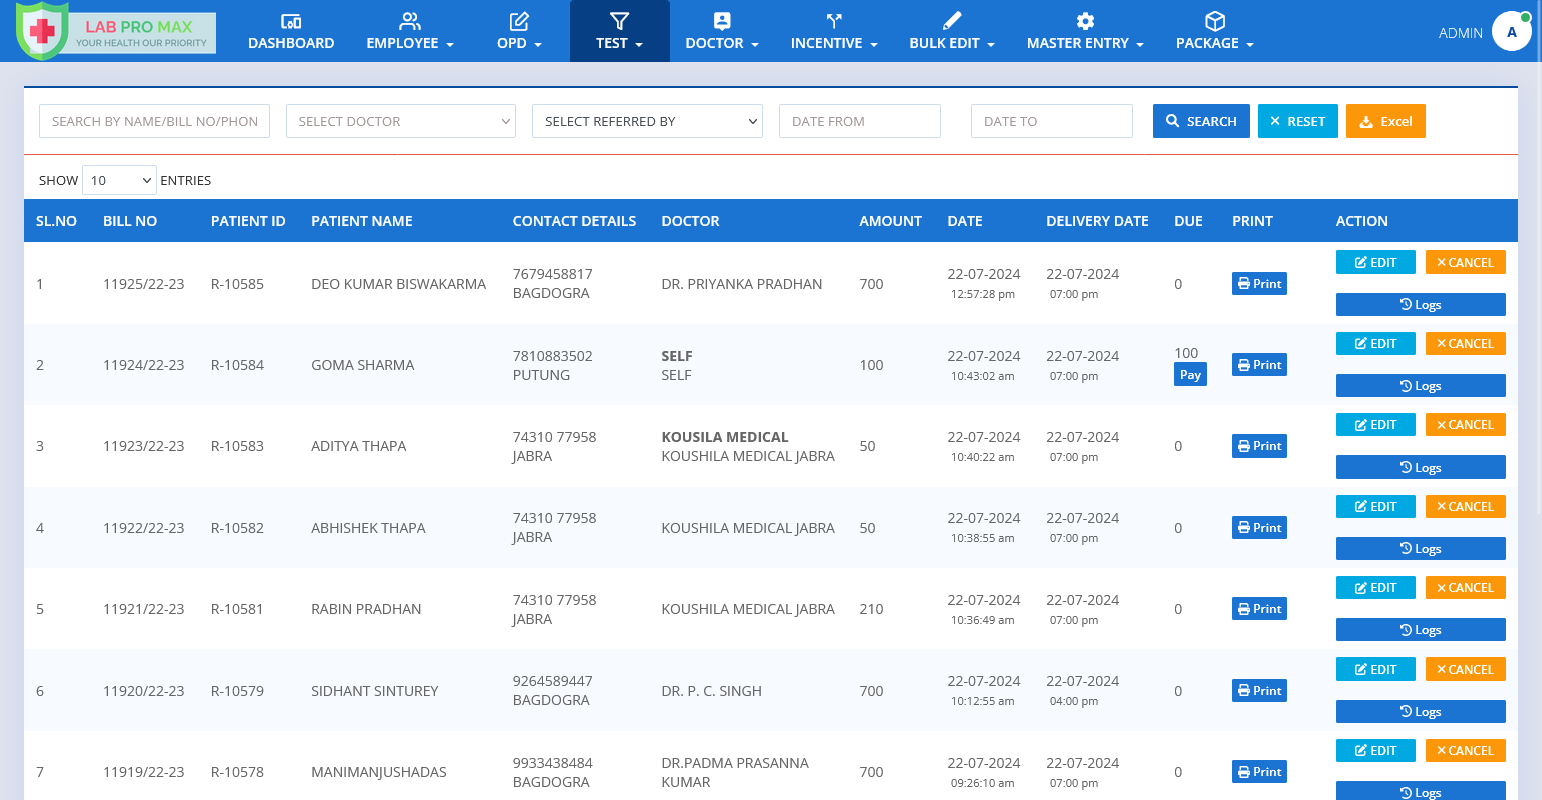Focus the Date From field
The width and height of the screenshot is (1542, 800).
tap(859, 121)
